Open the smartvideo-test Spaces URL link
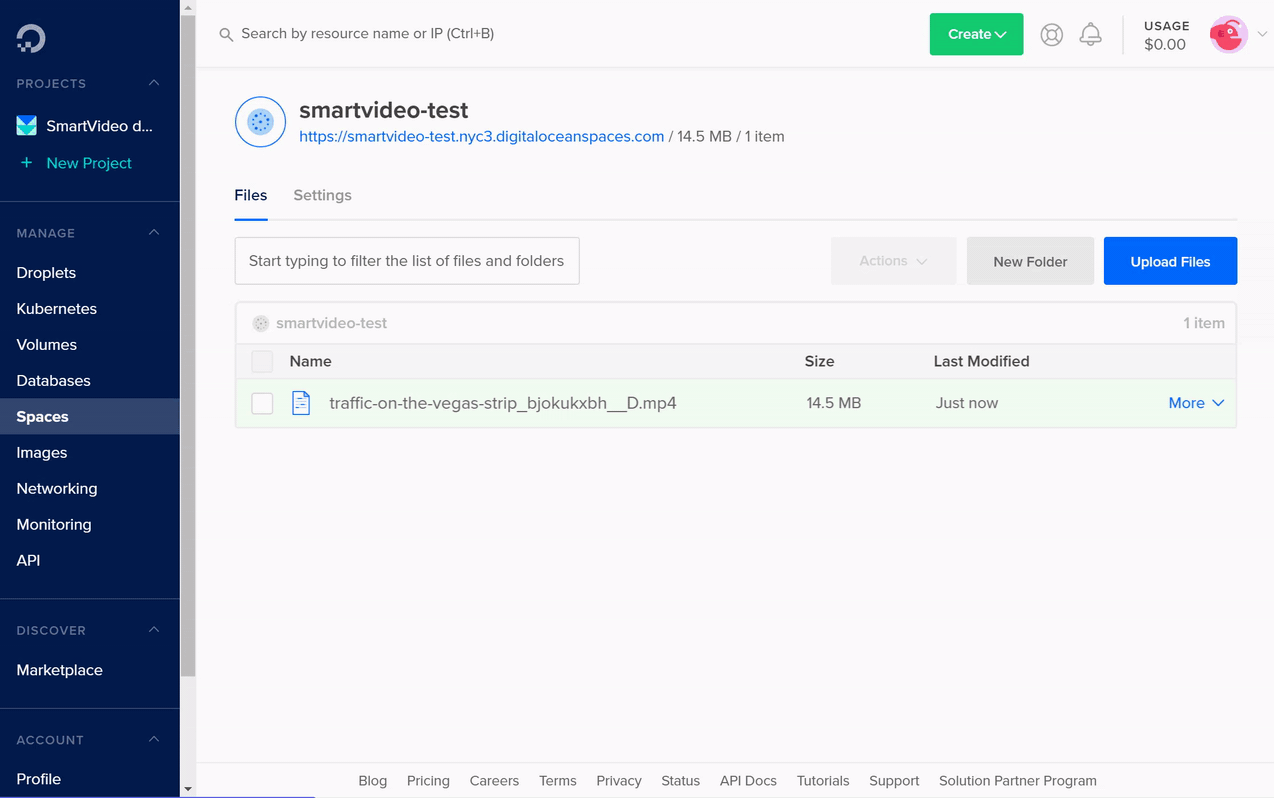Viewport: 1274px width, 798px height. 482,136
